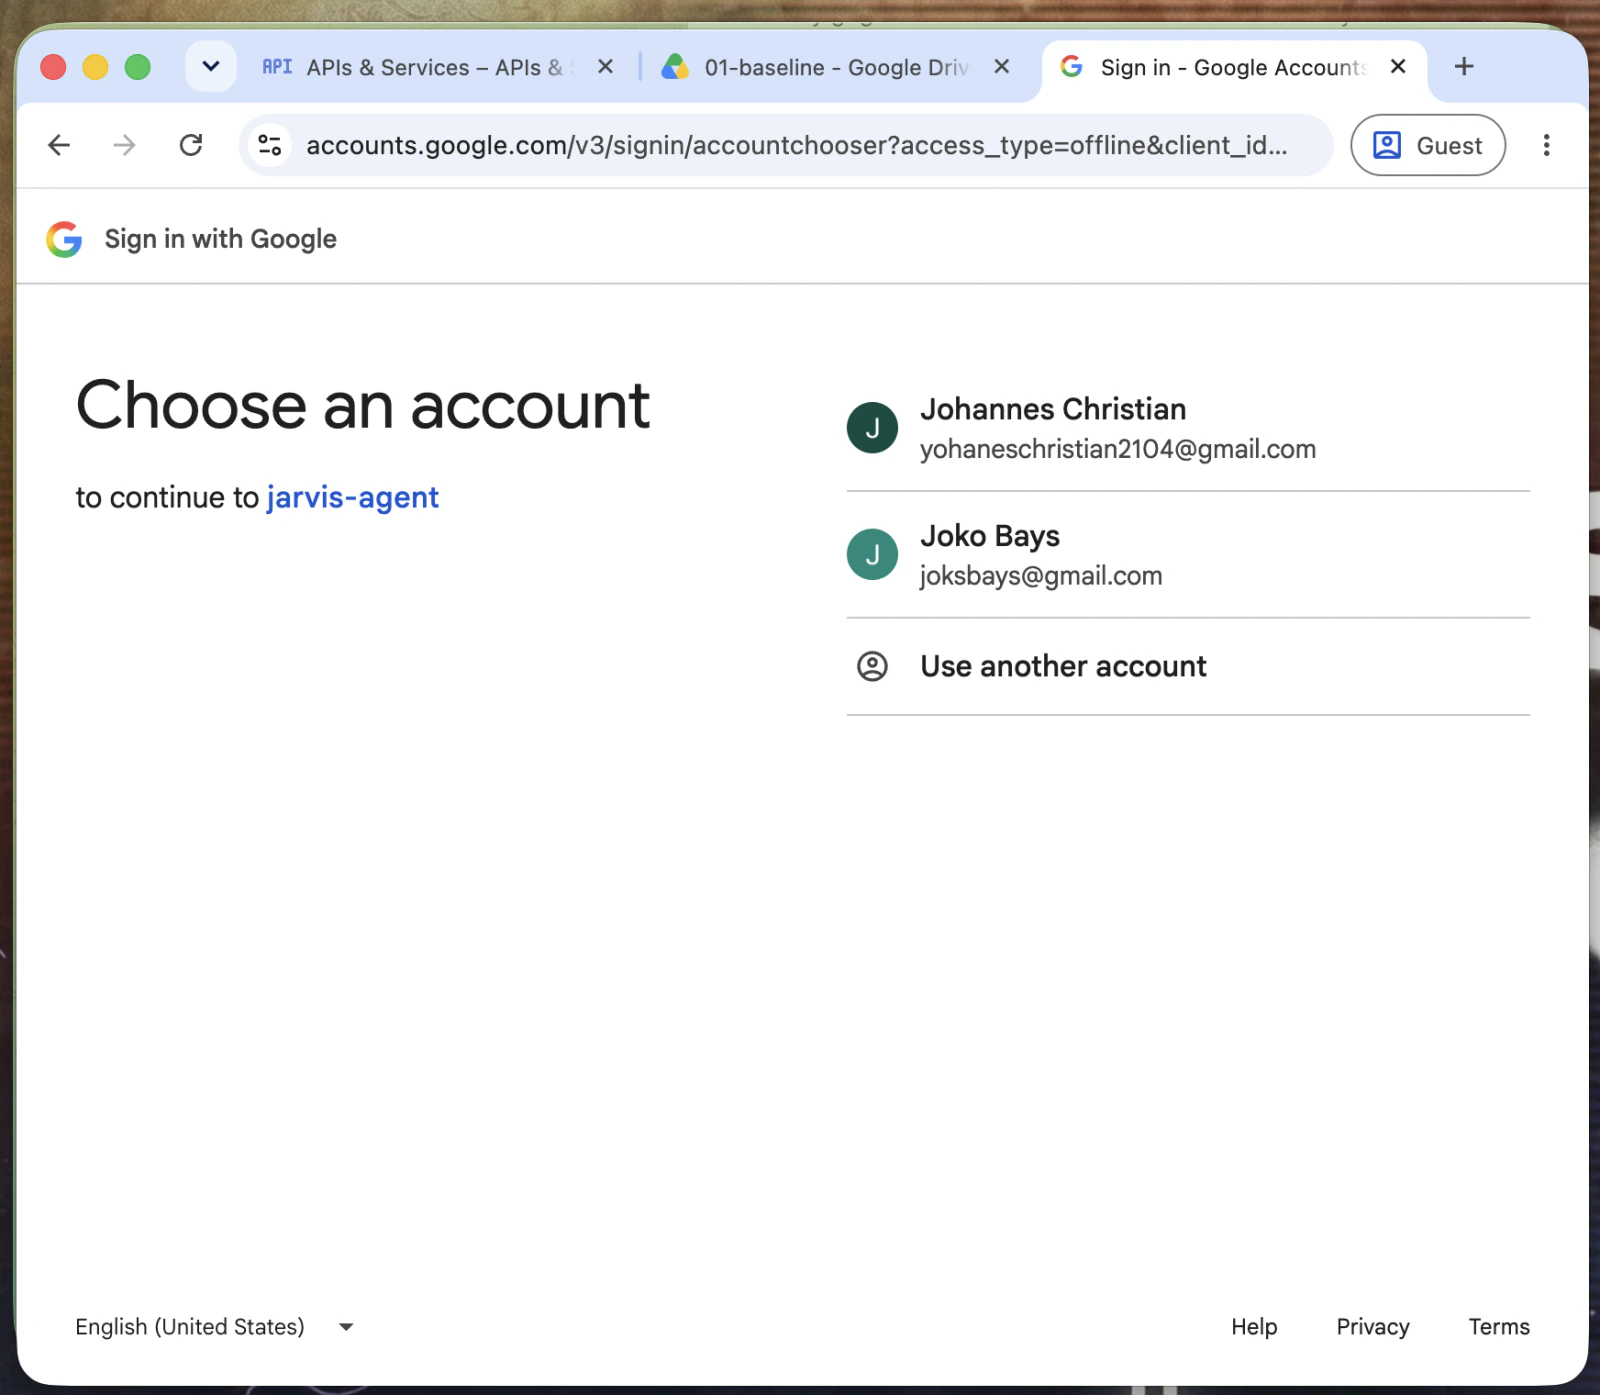The image size is (1600, 1395).
Task: Expand the tab search dropdown
Action: [211, 67]
